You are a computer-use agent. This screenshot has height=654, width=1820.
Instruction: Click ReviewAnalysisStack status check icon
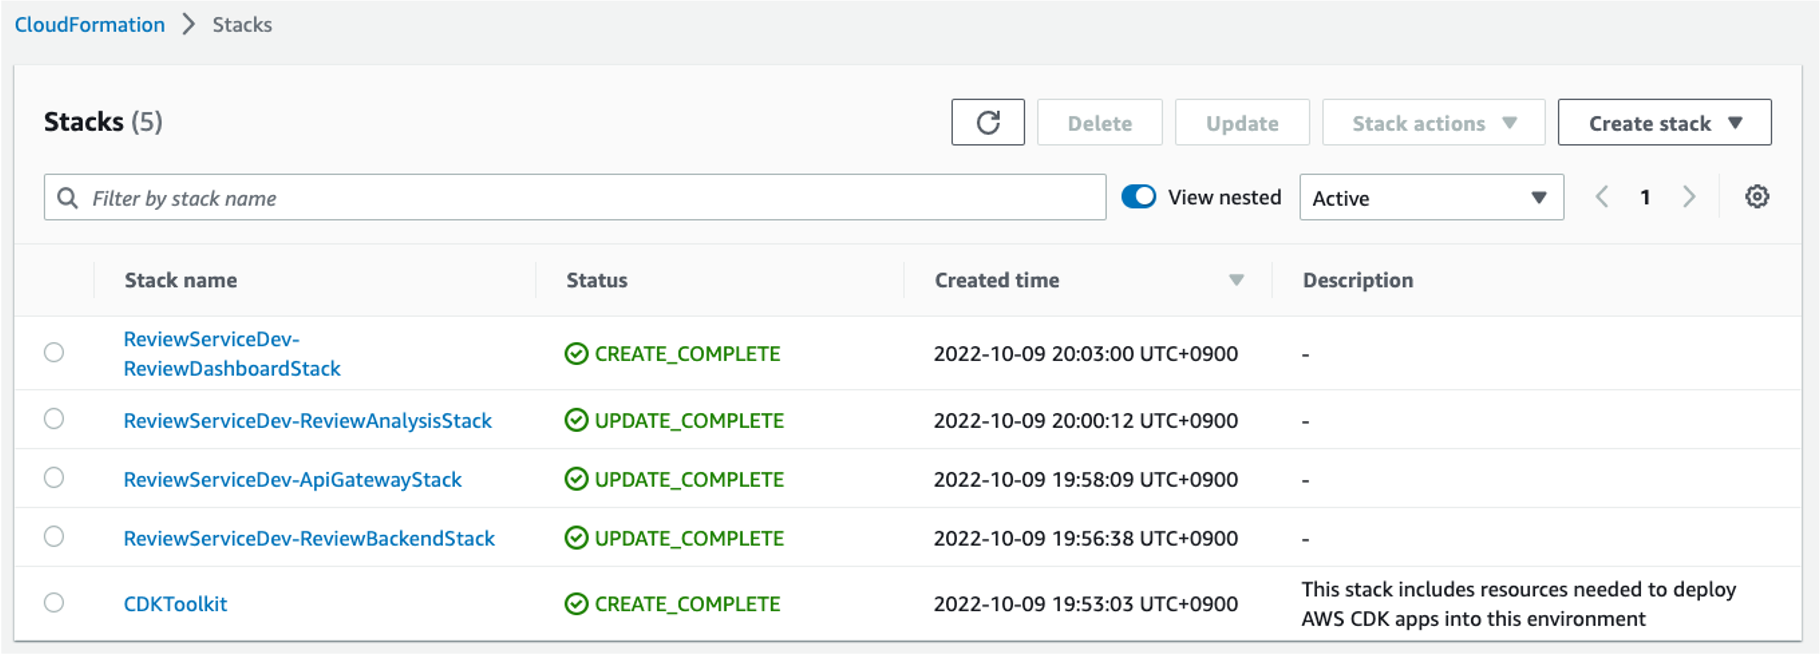(576, 420)
